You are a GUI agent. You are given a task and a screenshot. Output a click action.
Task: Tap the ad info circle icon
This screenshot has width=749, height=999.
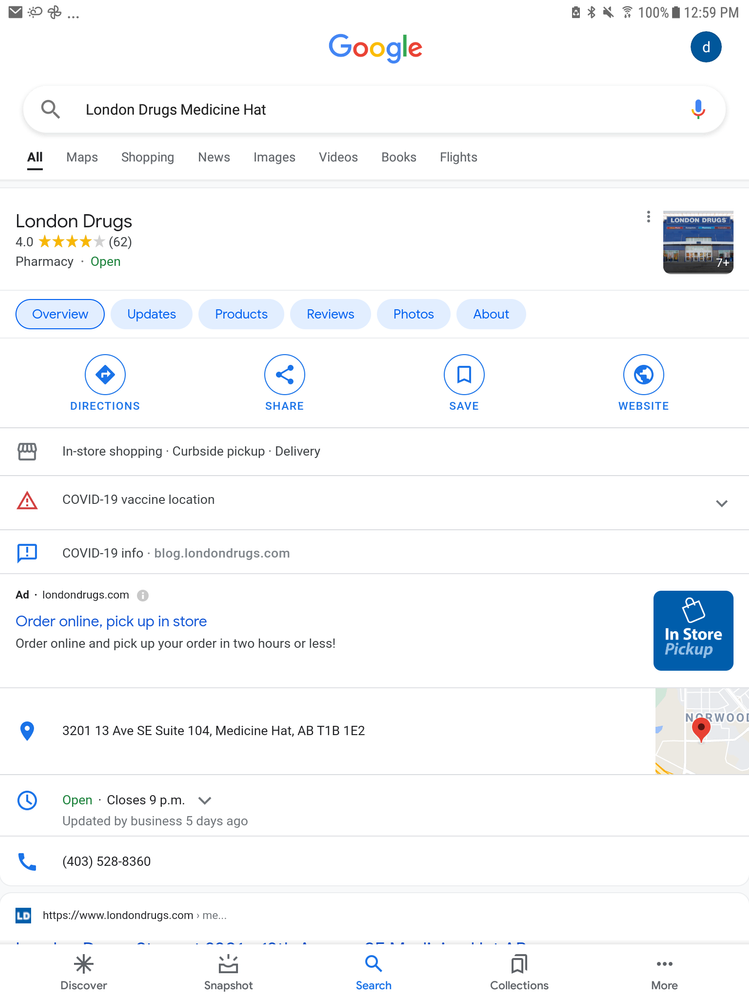143,595
